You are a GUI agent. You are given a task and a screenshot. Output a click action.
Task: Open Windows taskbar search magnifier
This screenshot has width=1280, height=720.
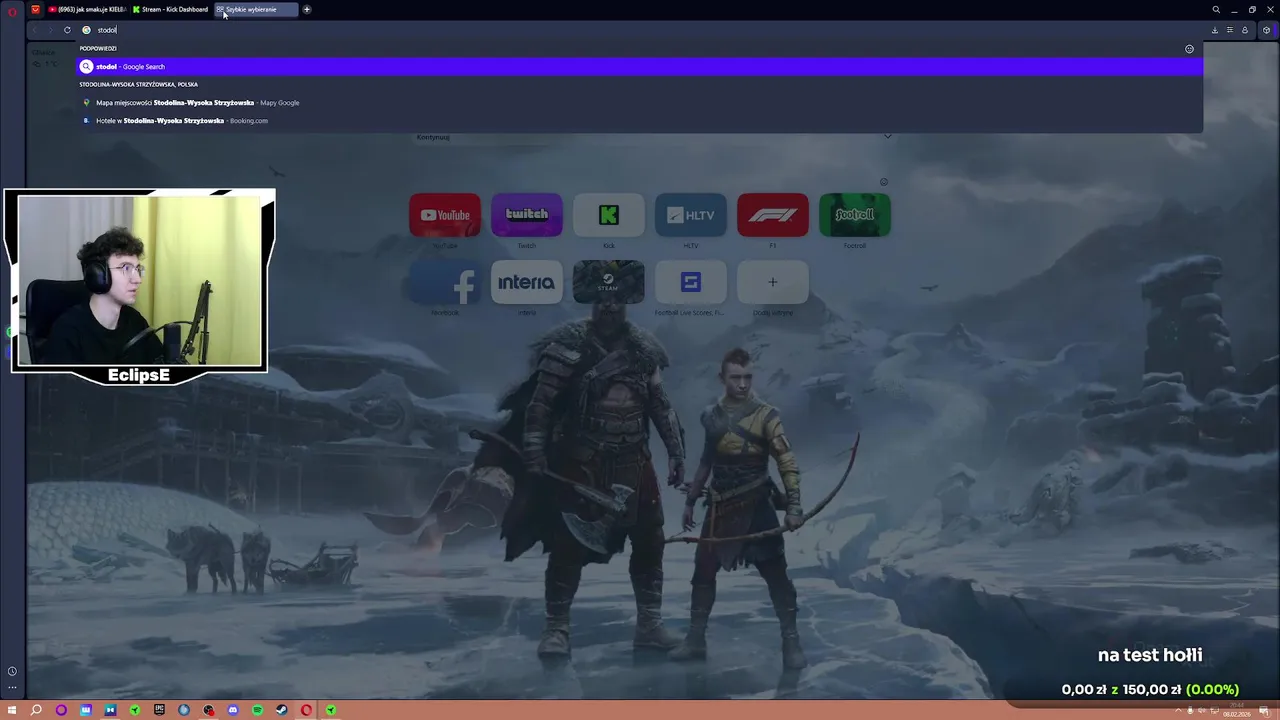pos(36,710)
